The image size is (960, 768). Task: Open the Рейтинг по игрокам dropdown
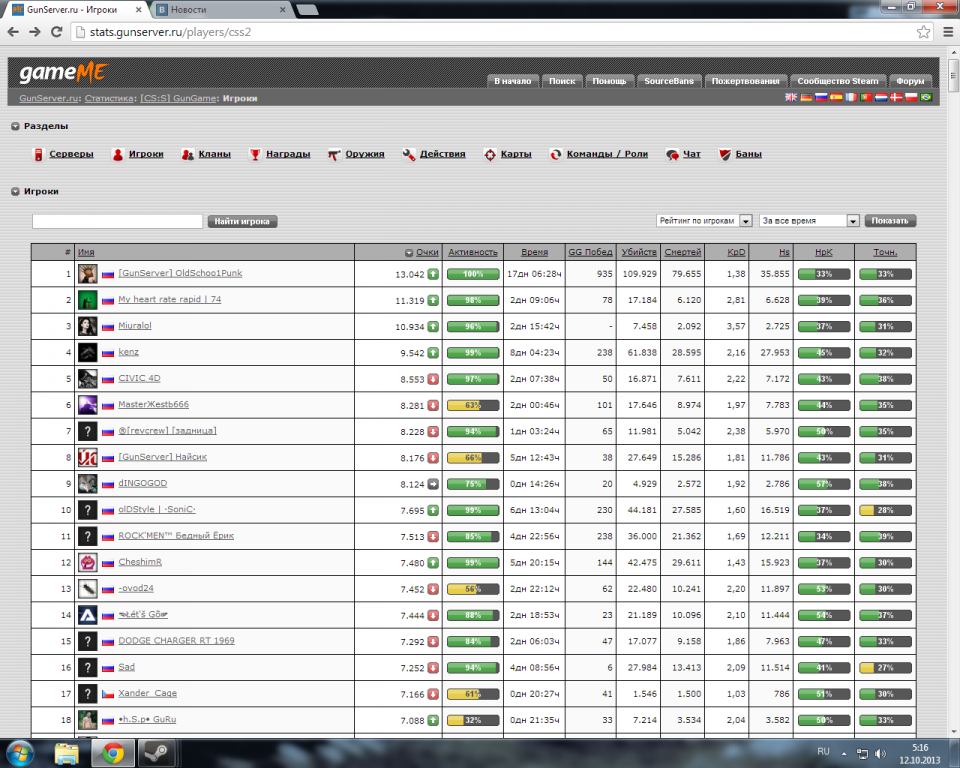[696, 221]
